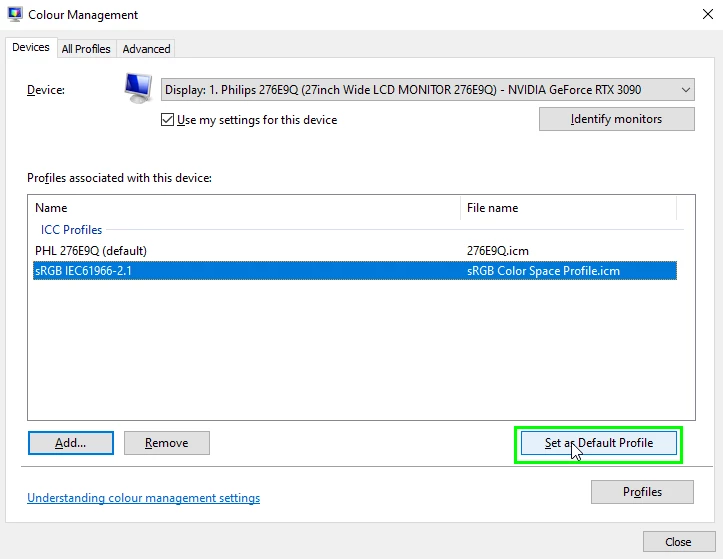Click the Add... button
This screenshot has width=723, height=559.
coord(71,443)
